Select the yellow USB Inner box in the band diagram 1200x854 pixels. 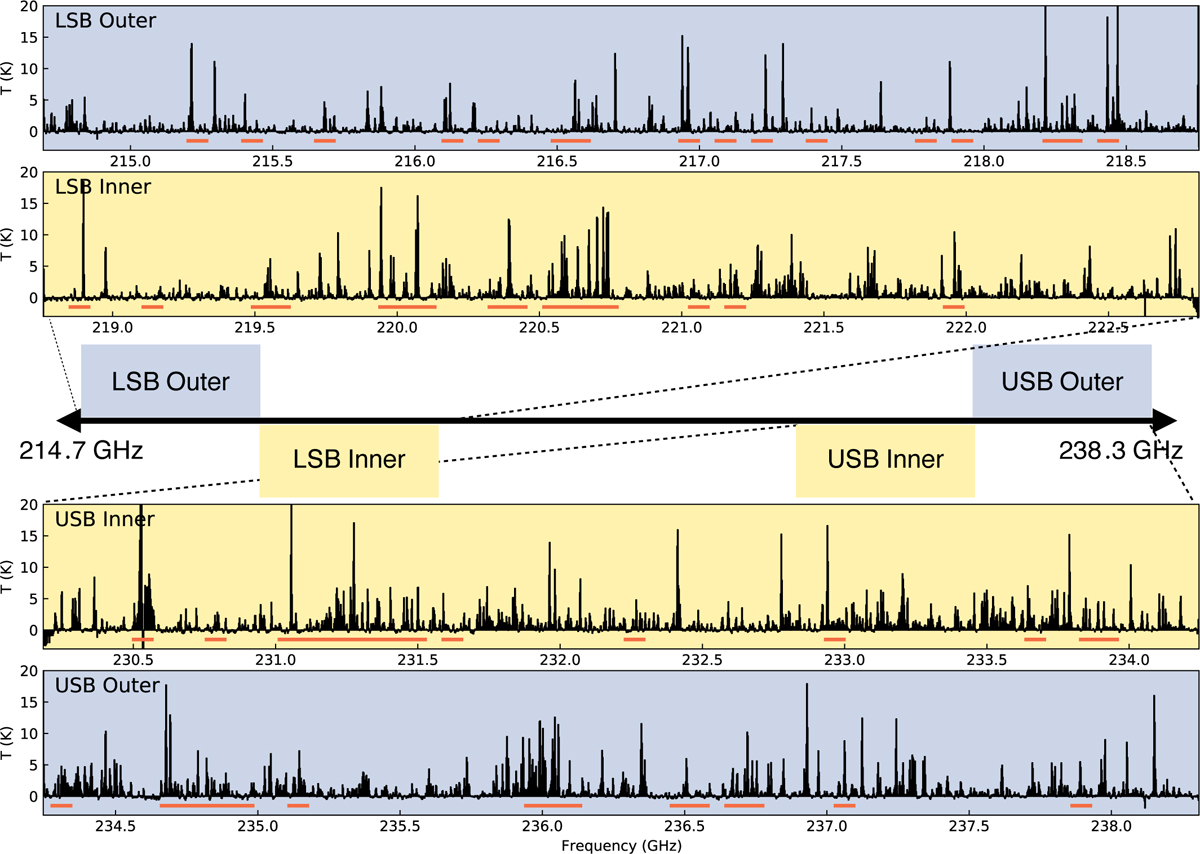tap(885, 460)
